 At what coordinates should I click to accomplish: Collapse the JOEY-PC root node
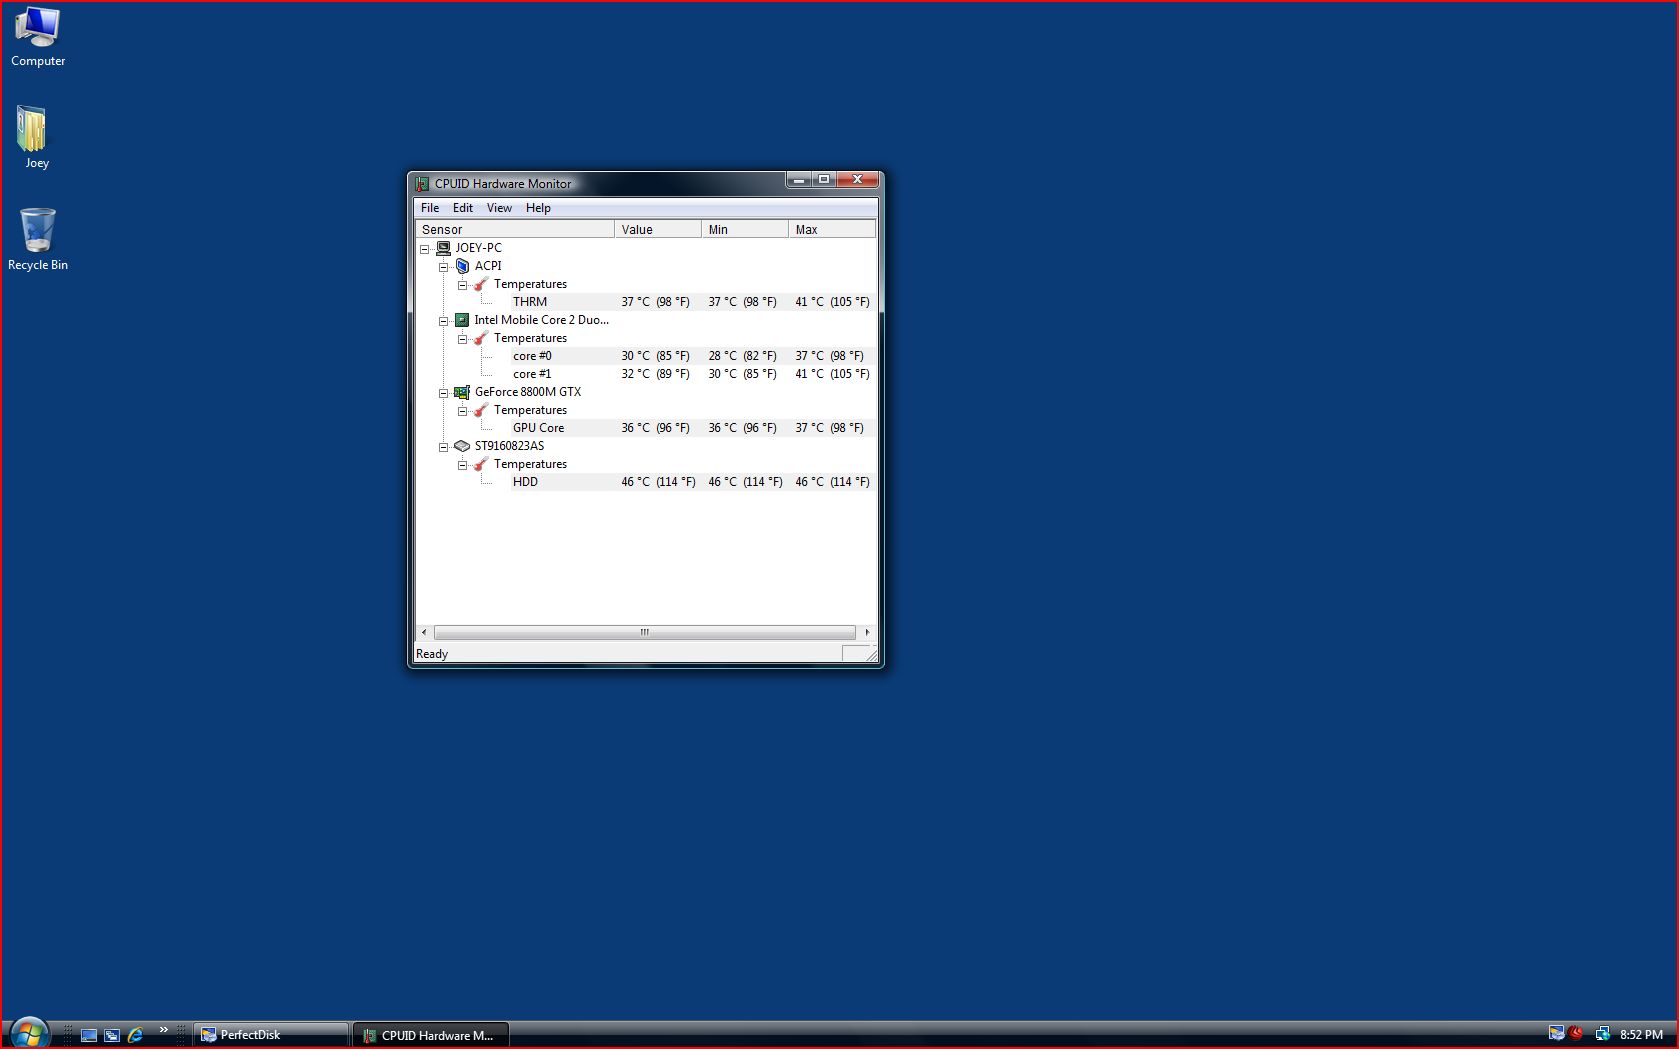pyautogui.click(x=425, y=249)
